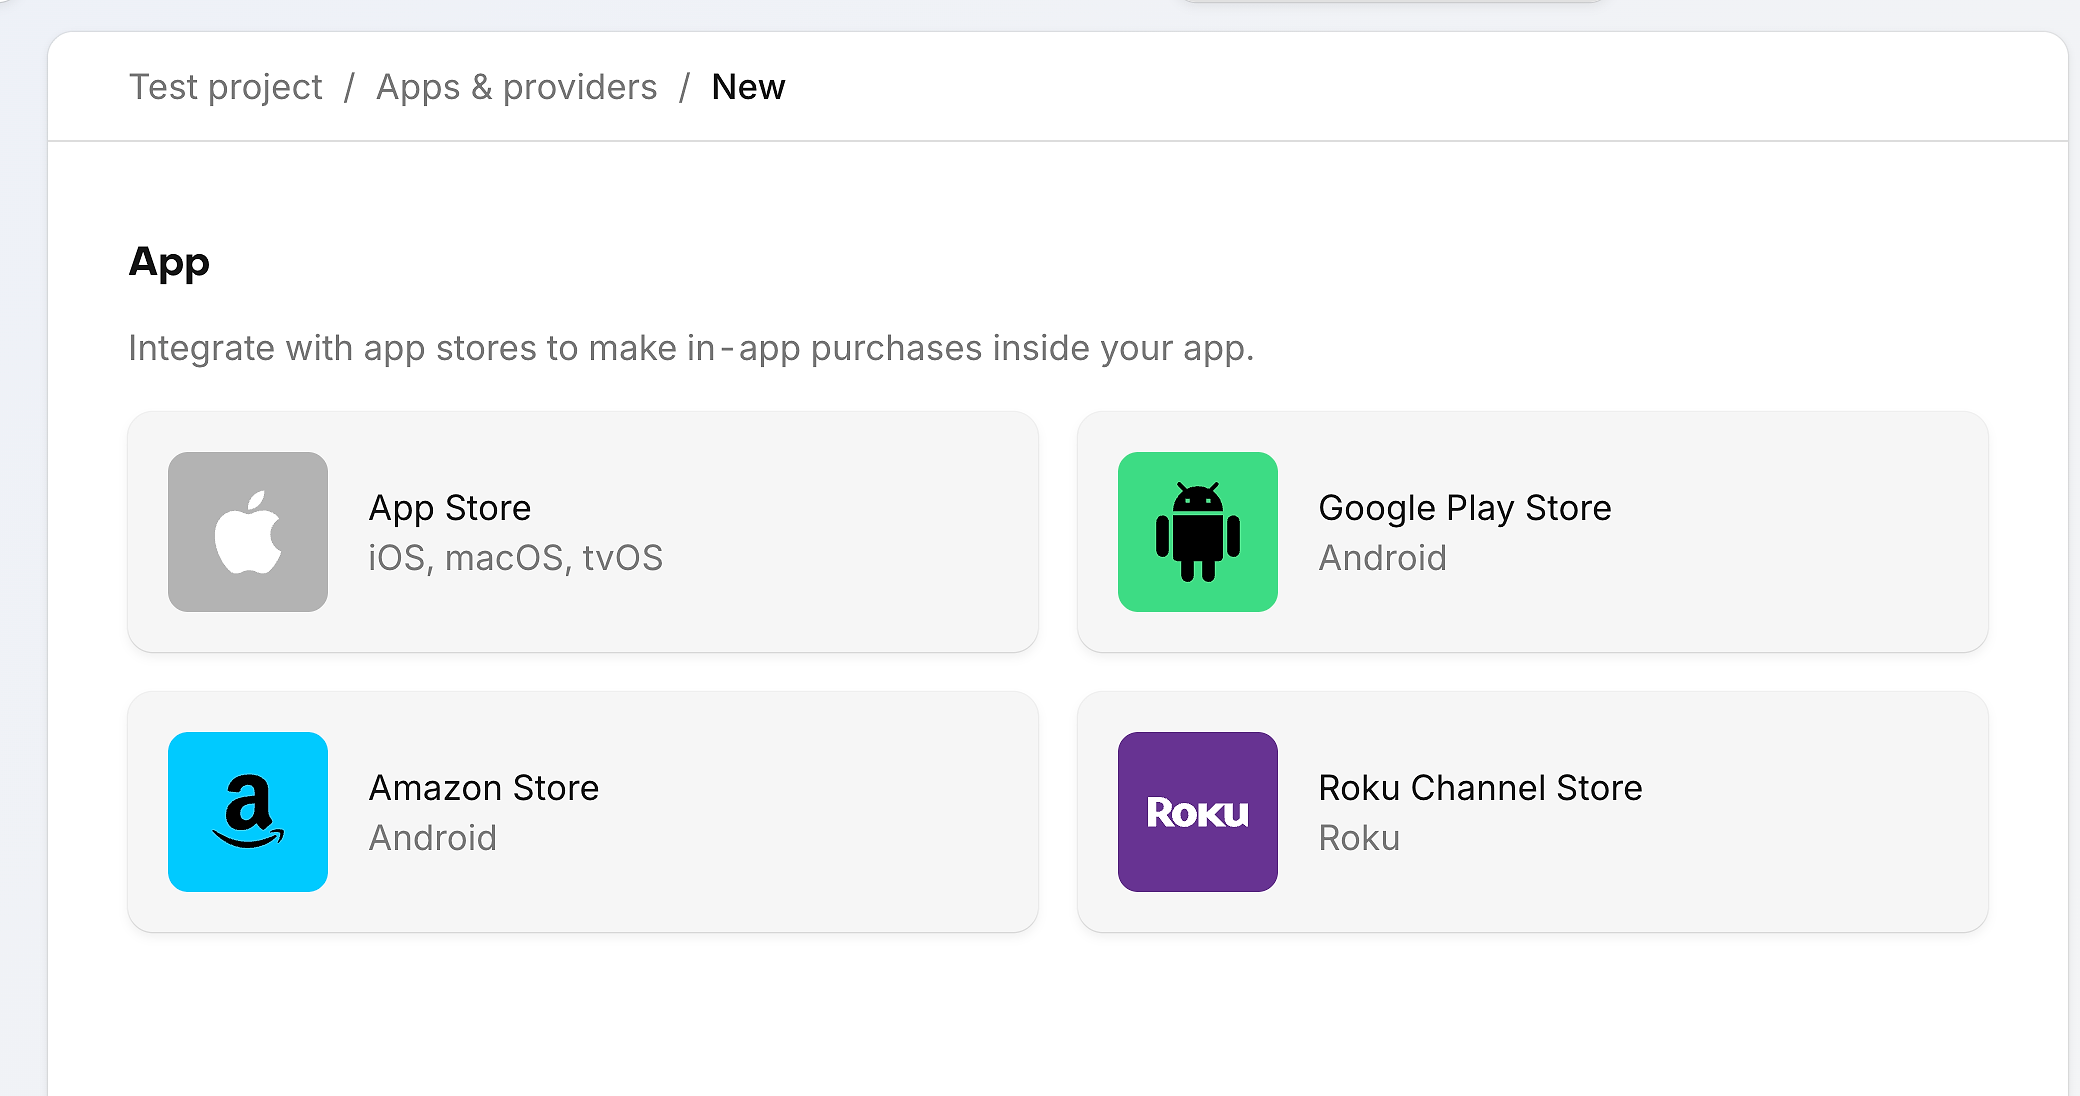The width and height of the screenshot is (2080, 1096).
Task: Click the App section heading
Action: coord(169,263)
